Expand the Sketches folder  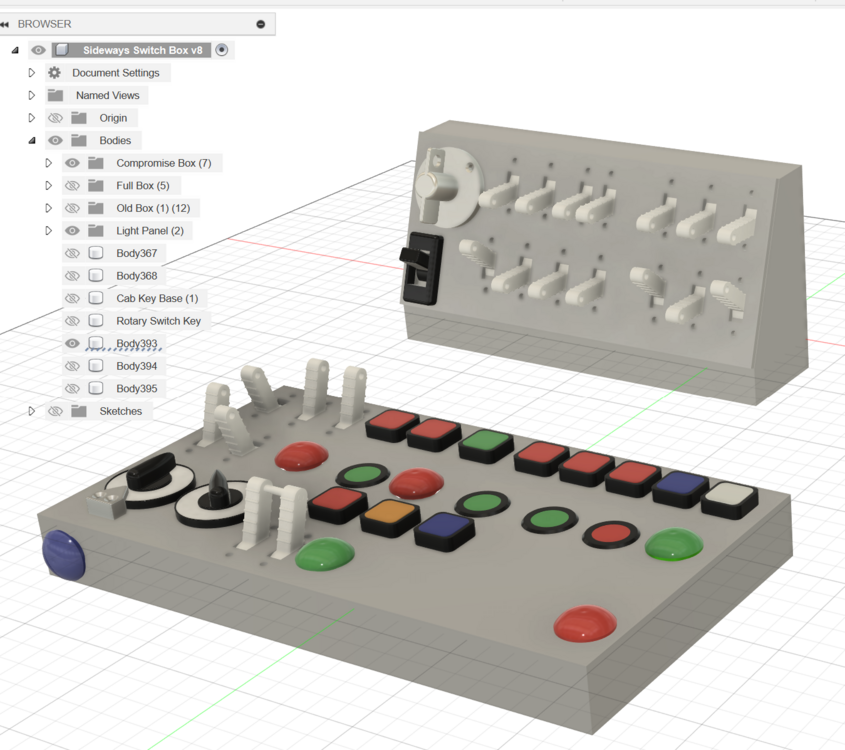coord(32,411)
